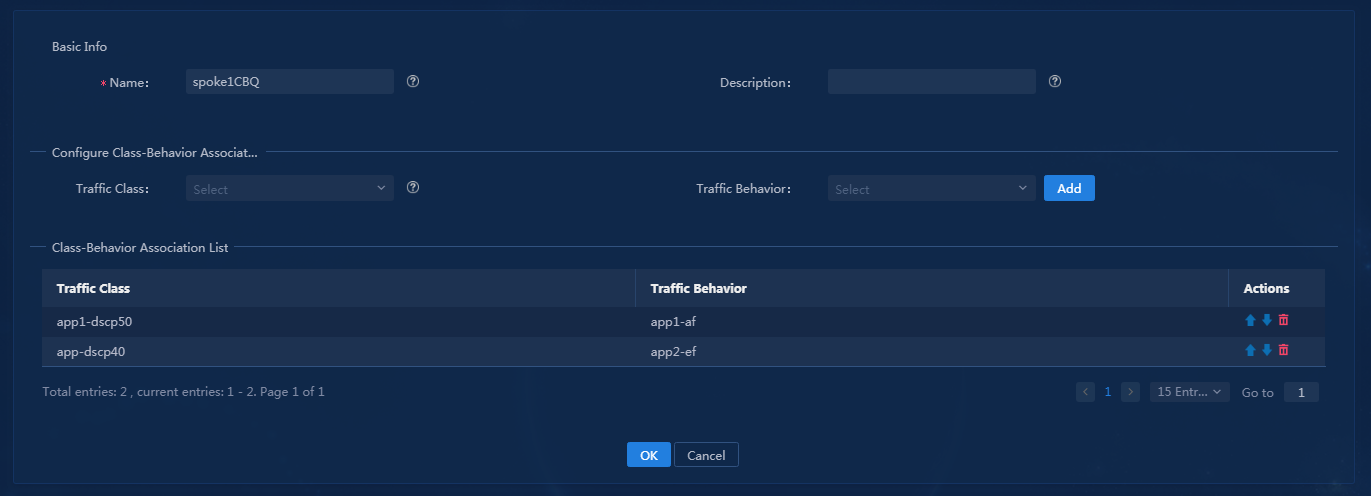This screenshot has width=1371, height=496.
Task: Click the Total entries summary text
Action: 184,392
